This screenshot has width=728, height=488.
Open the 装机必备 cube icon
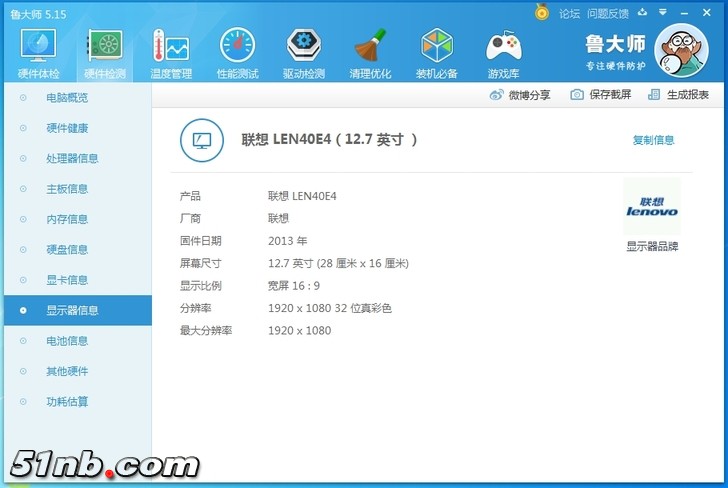(437, 52)
